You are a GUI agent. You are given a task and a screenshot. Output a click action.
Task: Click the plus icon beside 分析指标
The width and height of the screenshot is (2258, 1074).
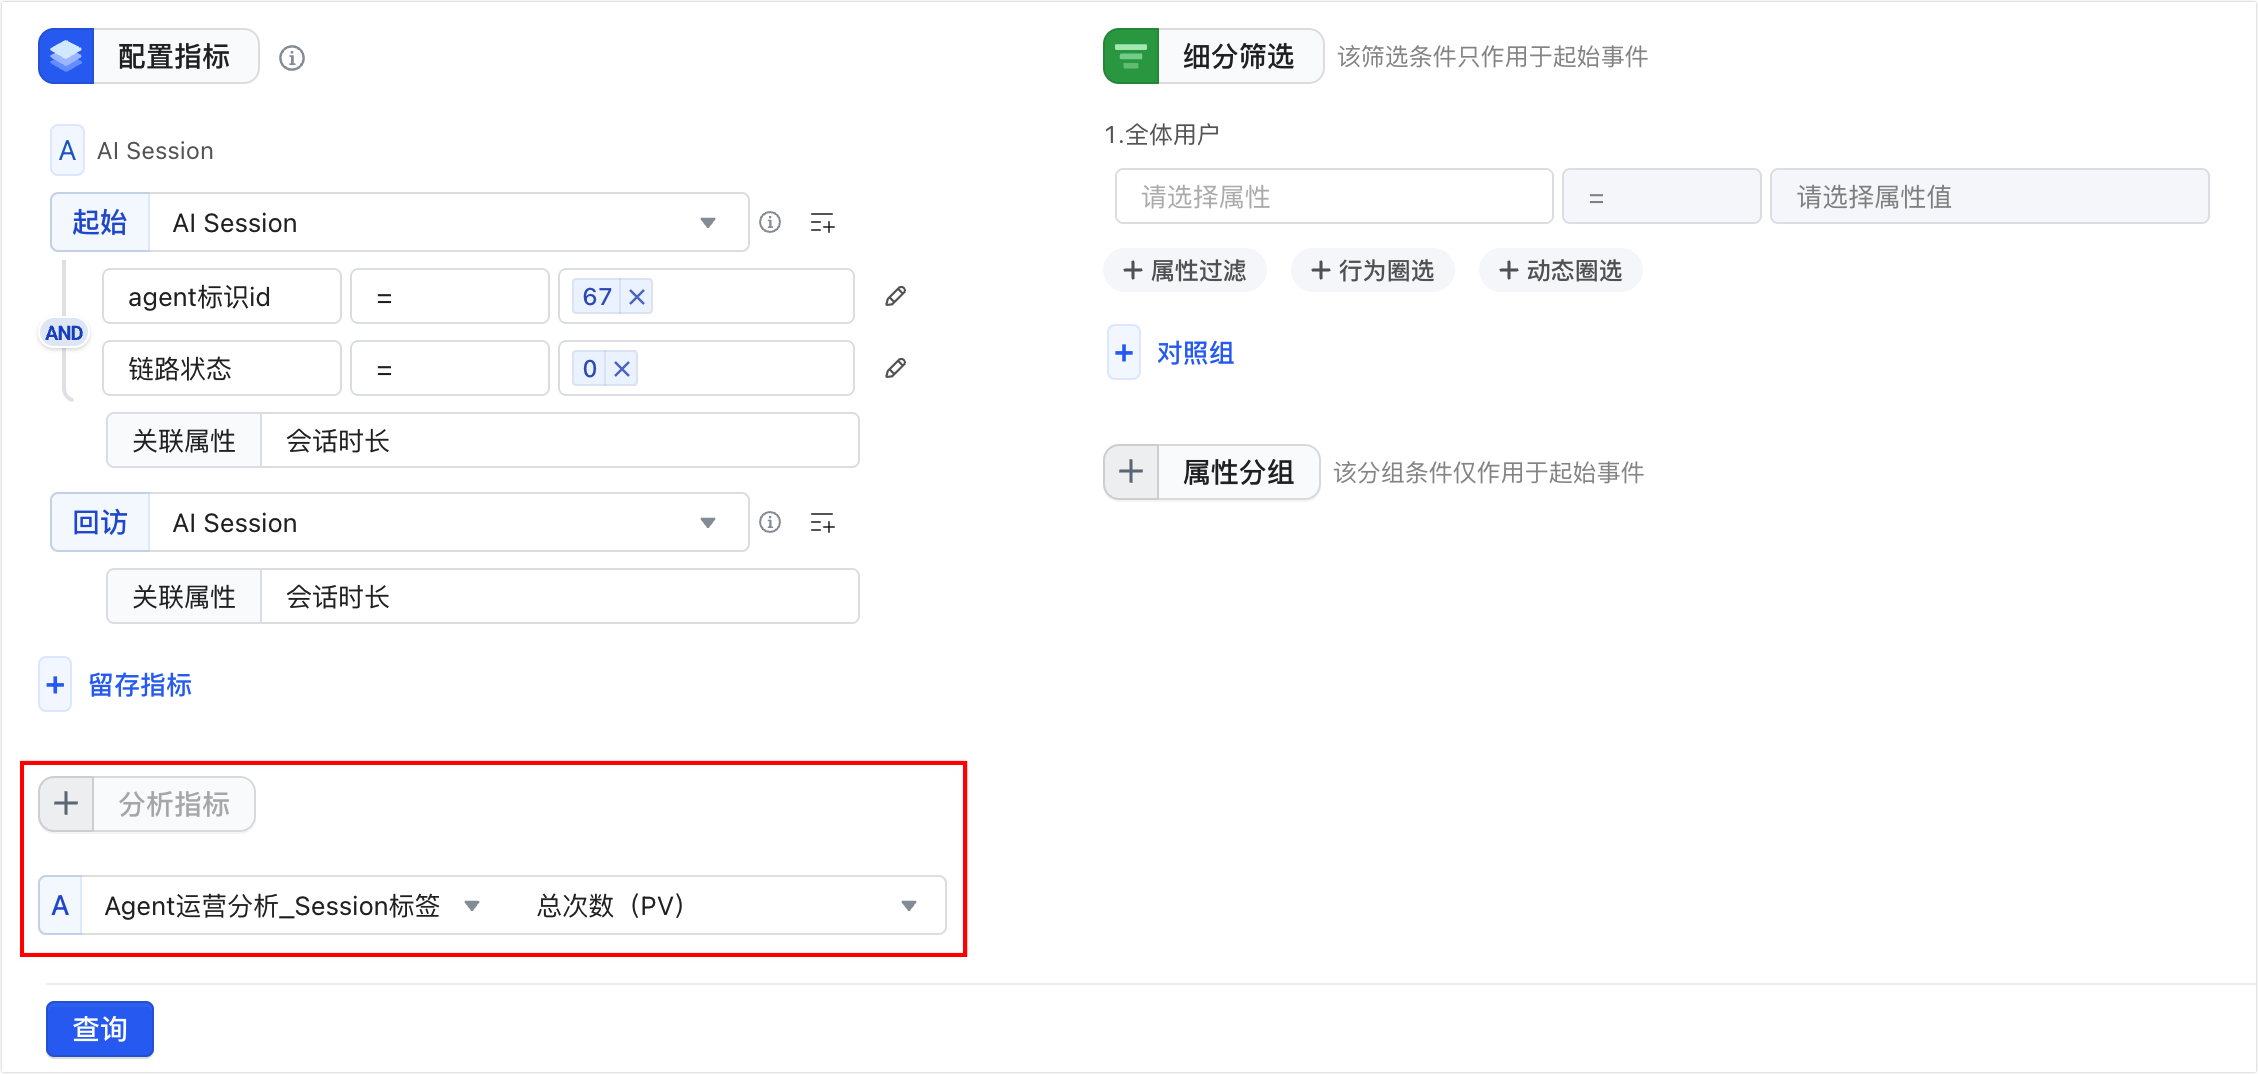tap(66, 803)
